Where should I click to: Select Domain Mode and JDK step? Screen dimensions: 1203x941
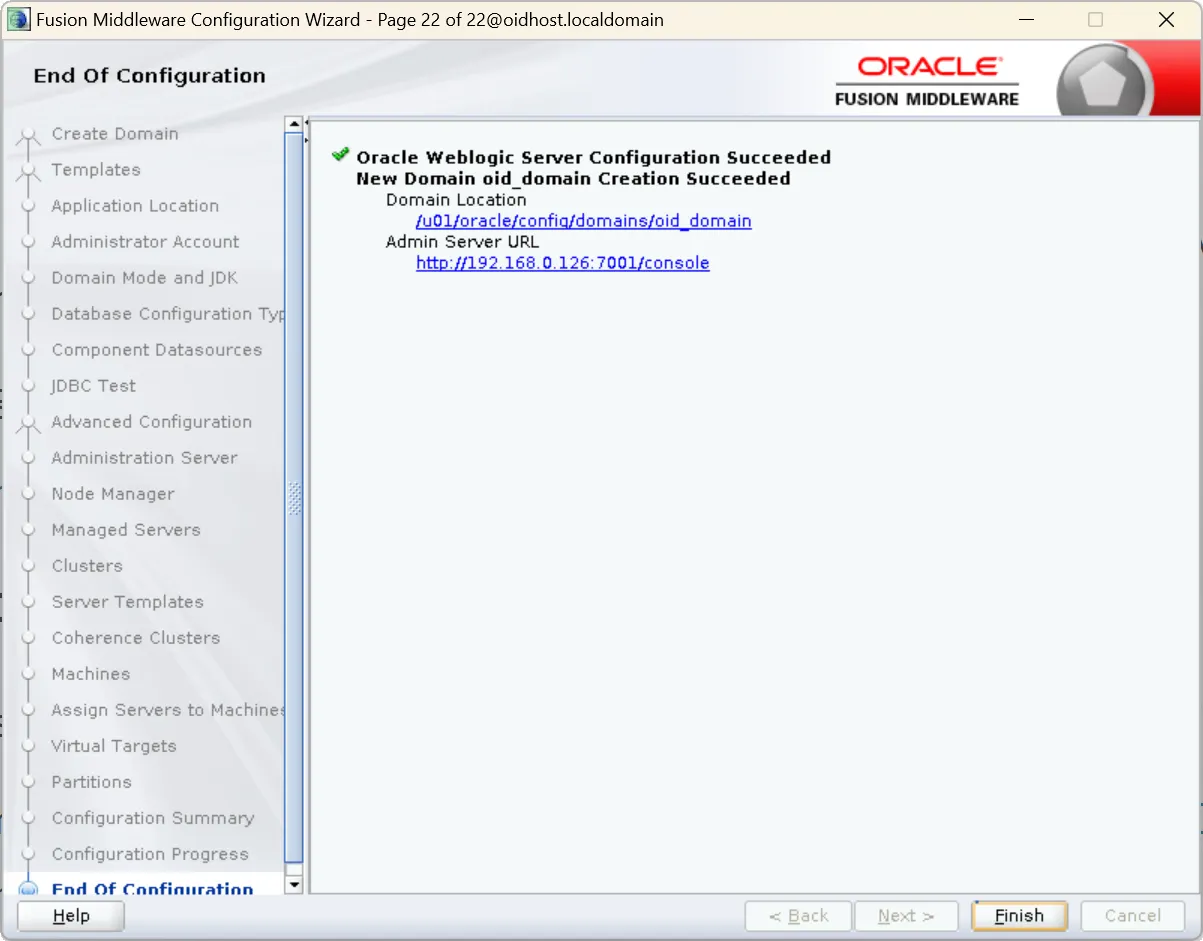click(x=145, y=278)
